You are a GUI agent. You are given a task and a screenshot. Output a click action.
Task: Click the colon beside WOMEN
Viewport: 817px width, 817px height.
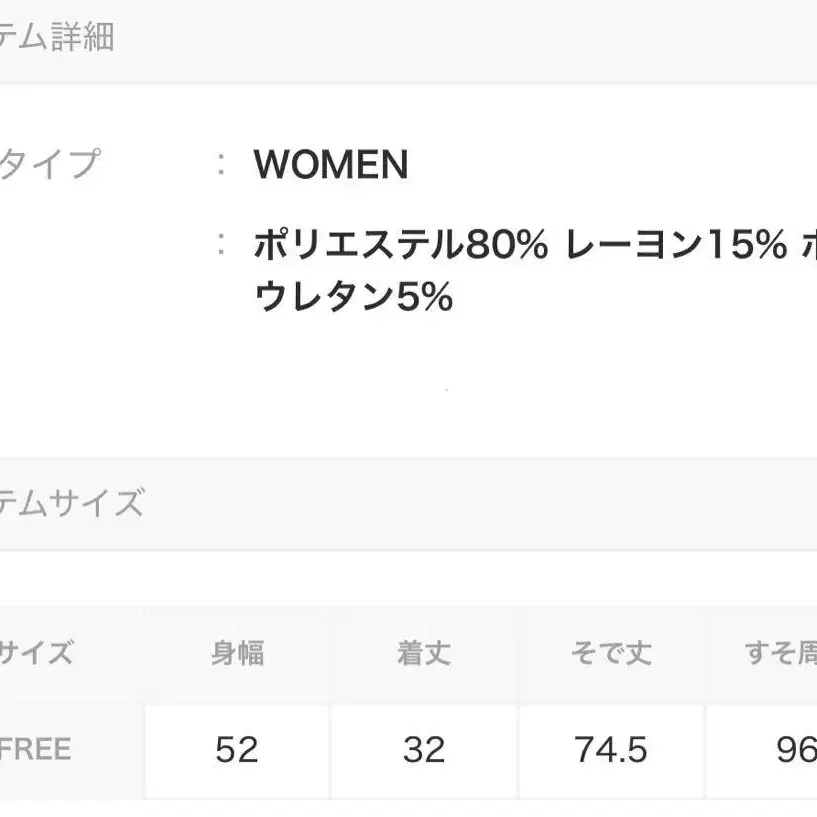[221, 164]
